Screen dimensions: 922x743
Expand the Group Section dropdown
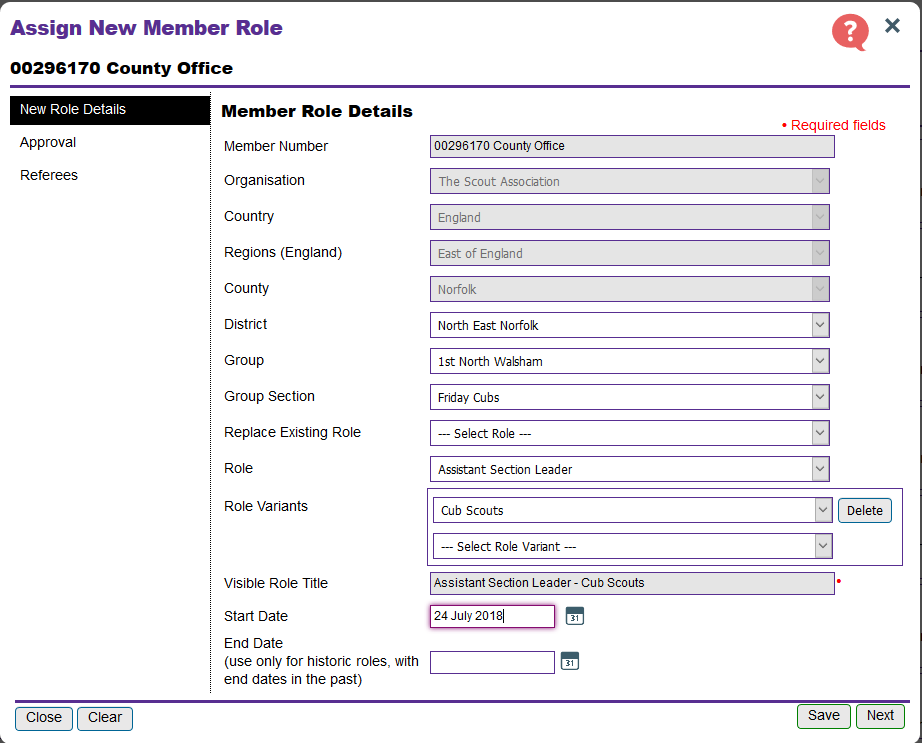[x=629, y=397]
